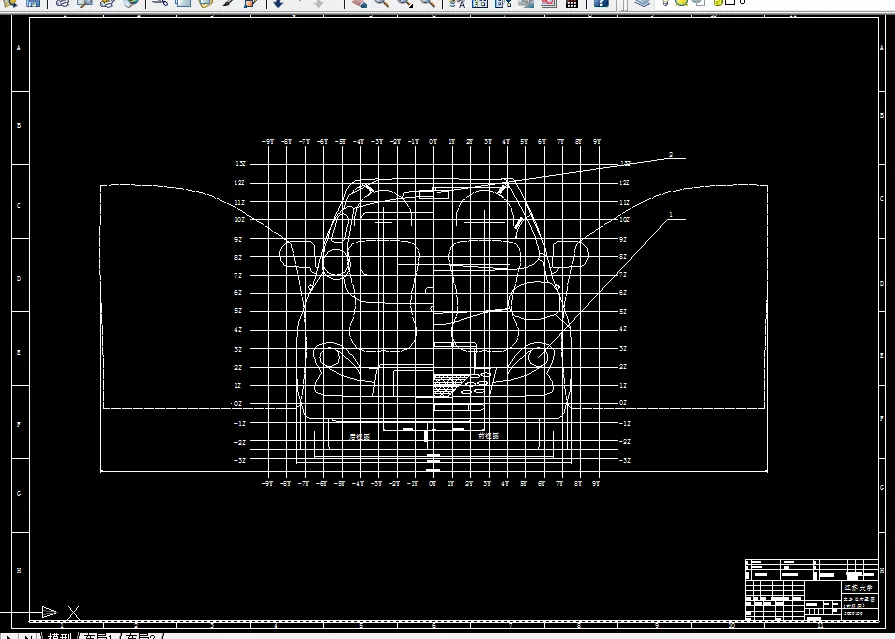
Task: Switch to the 布局2 layout tab
Action: 140,636
